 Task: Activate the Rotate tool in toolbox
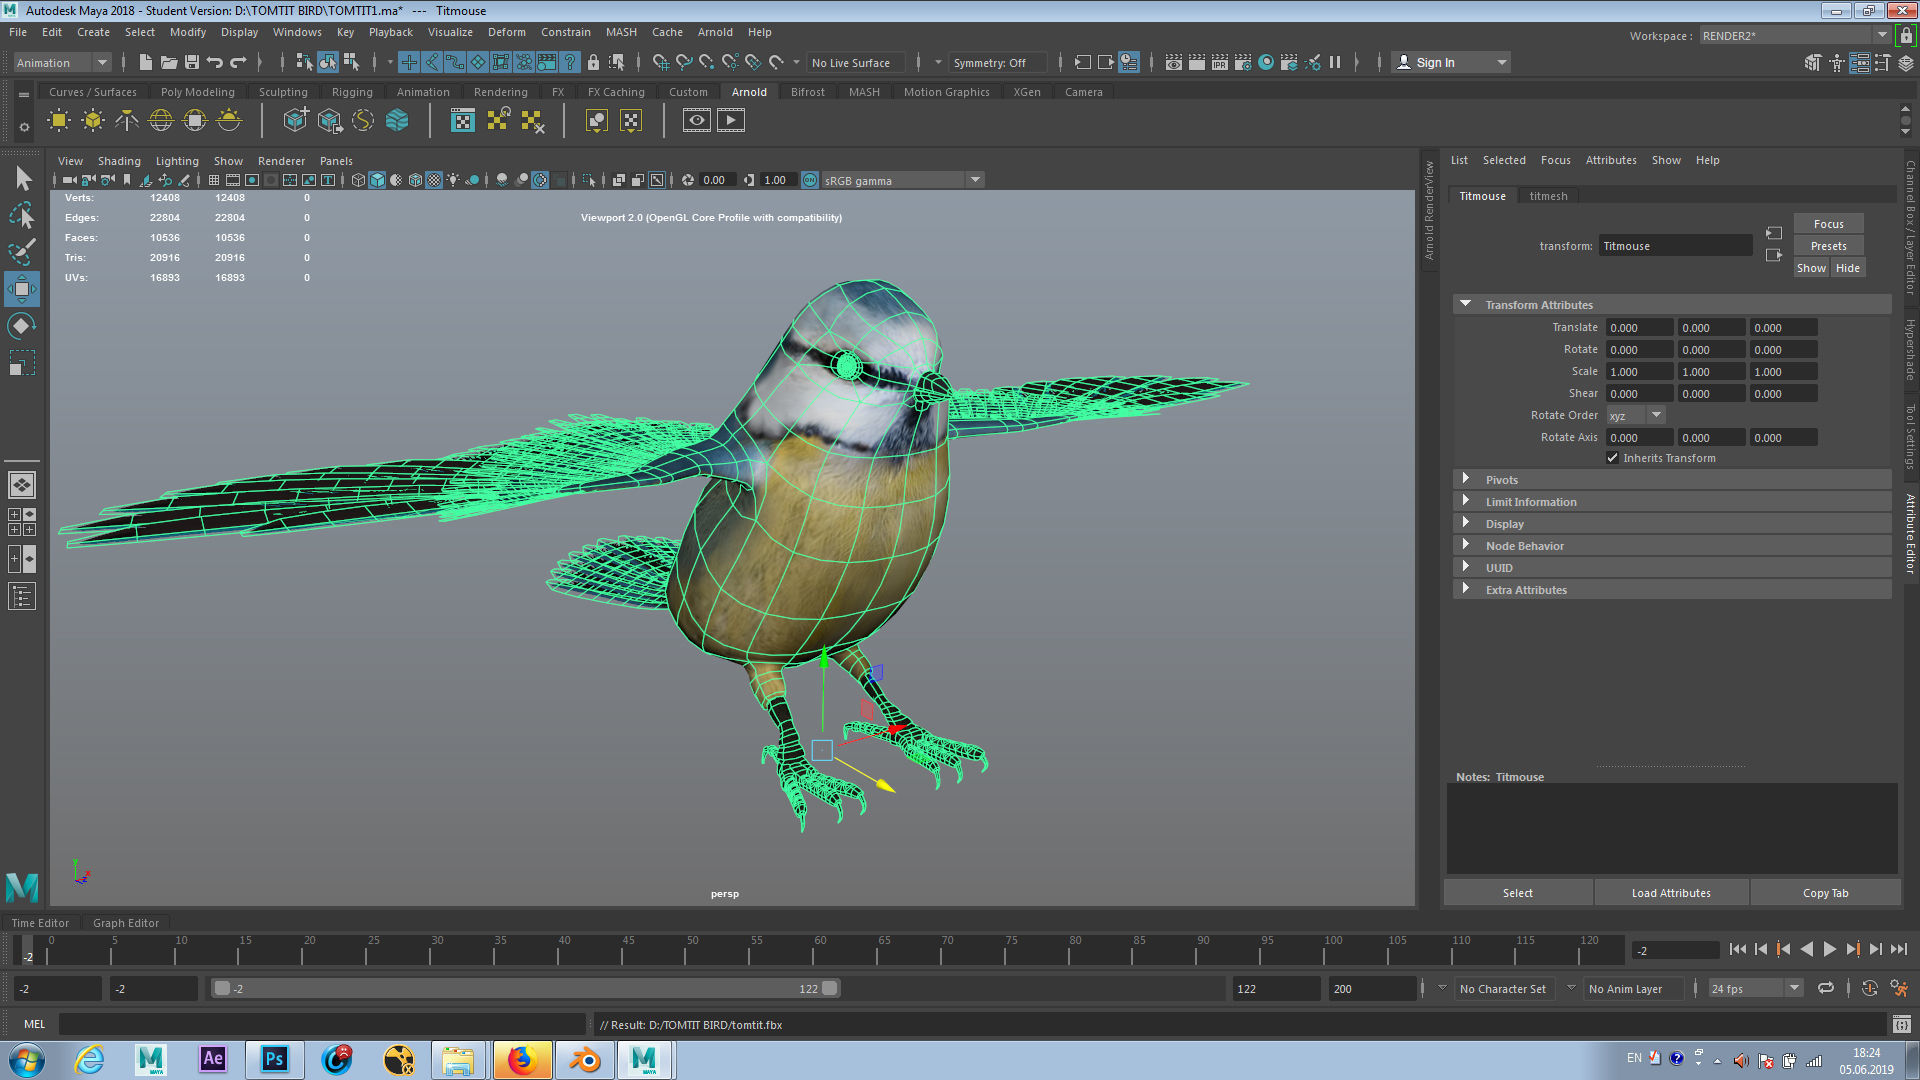click(x=22, y=326)
